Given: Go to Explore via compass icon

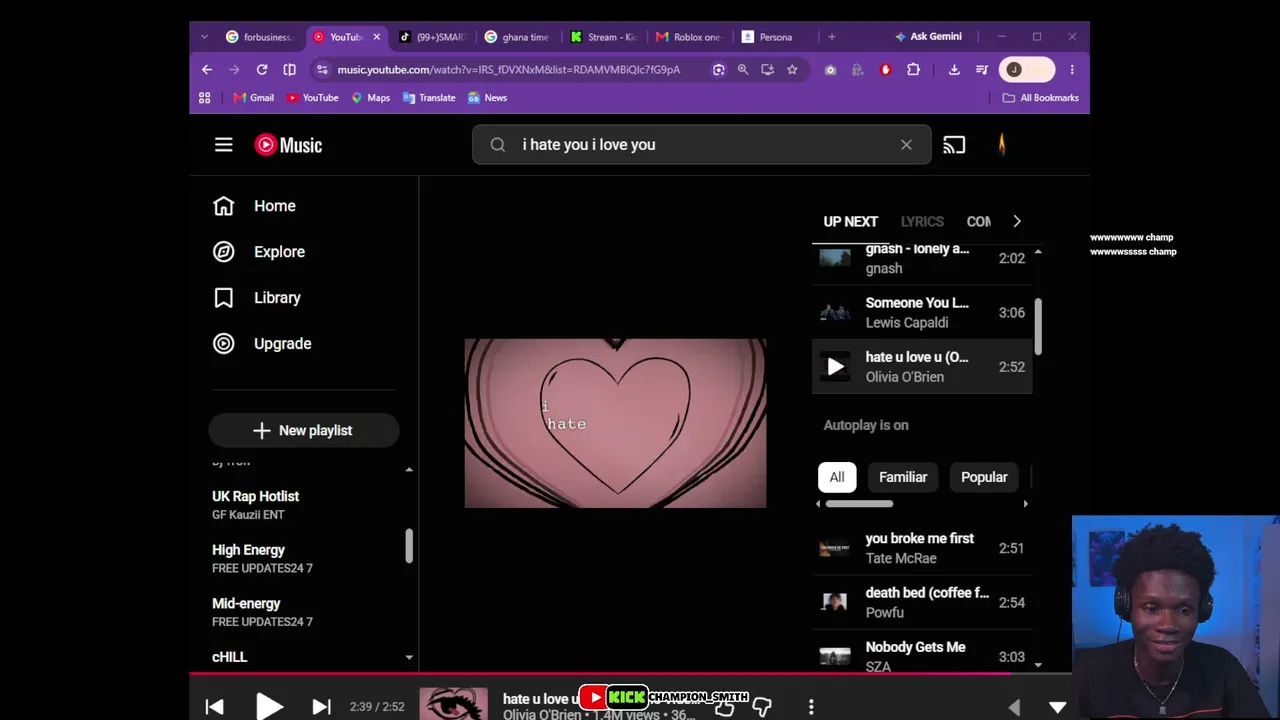Looking at the screenshot, I should (223, 252).
